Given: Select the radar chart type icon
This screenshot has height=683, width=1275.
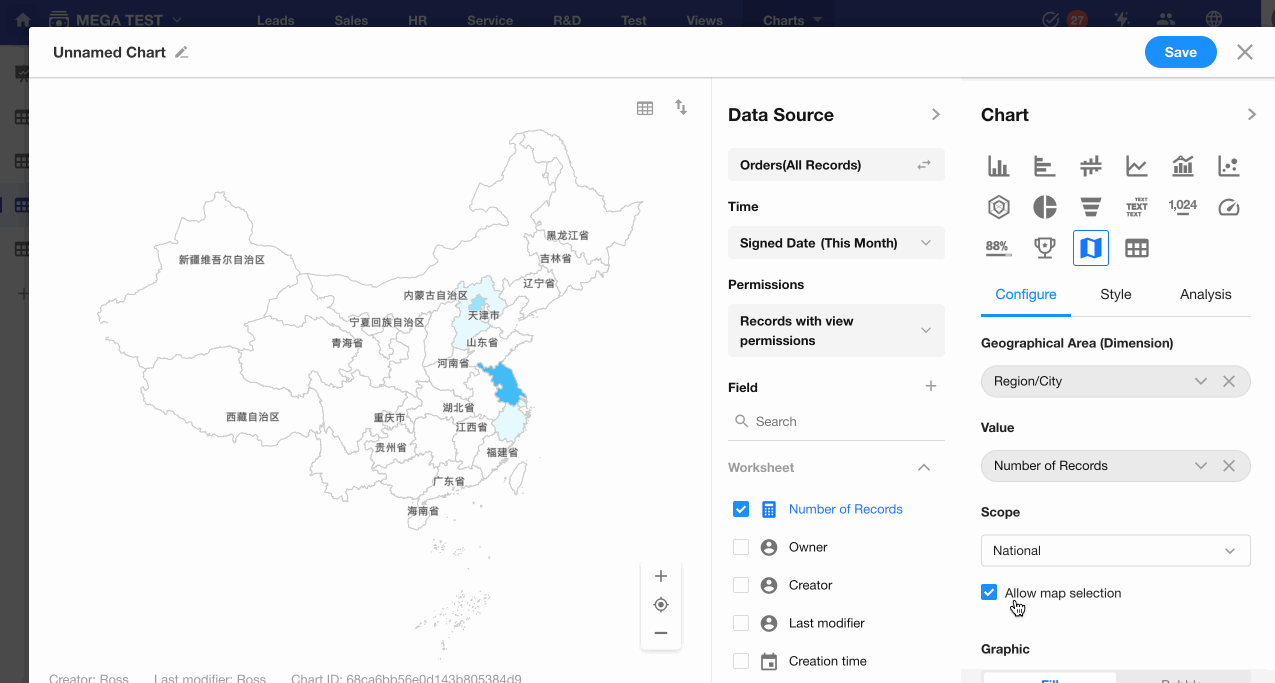Looking at the screenshot, I should [998, 207].
